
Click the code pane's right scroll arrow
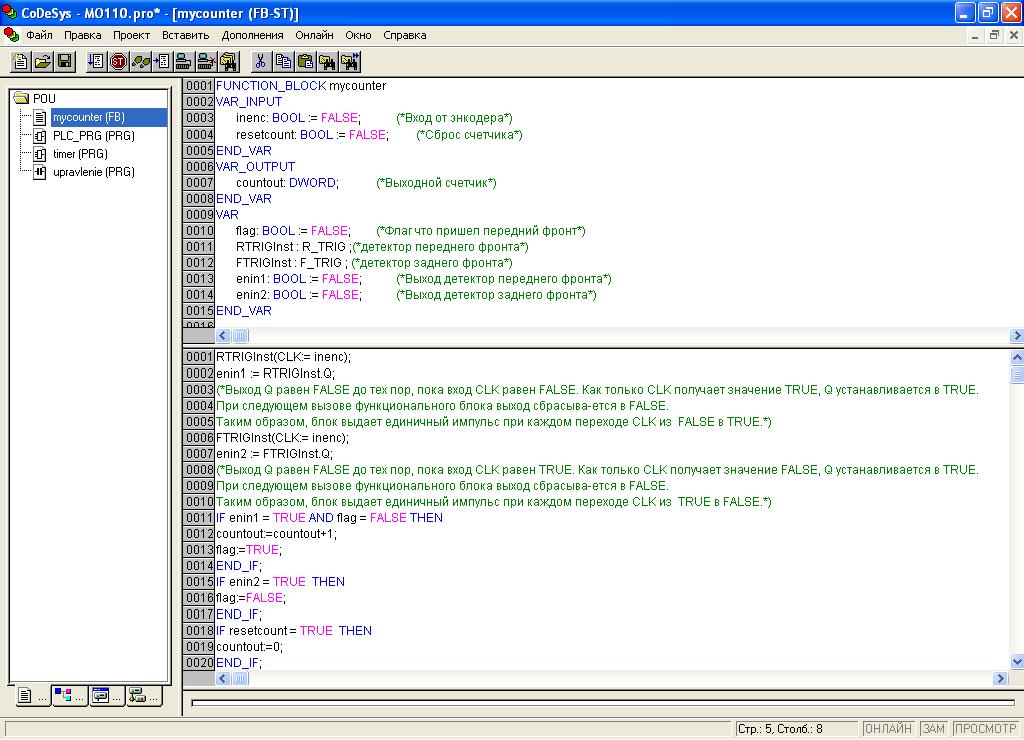click(x=1000, y=679)
